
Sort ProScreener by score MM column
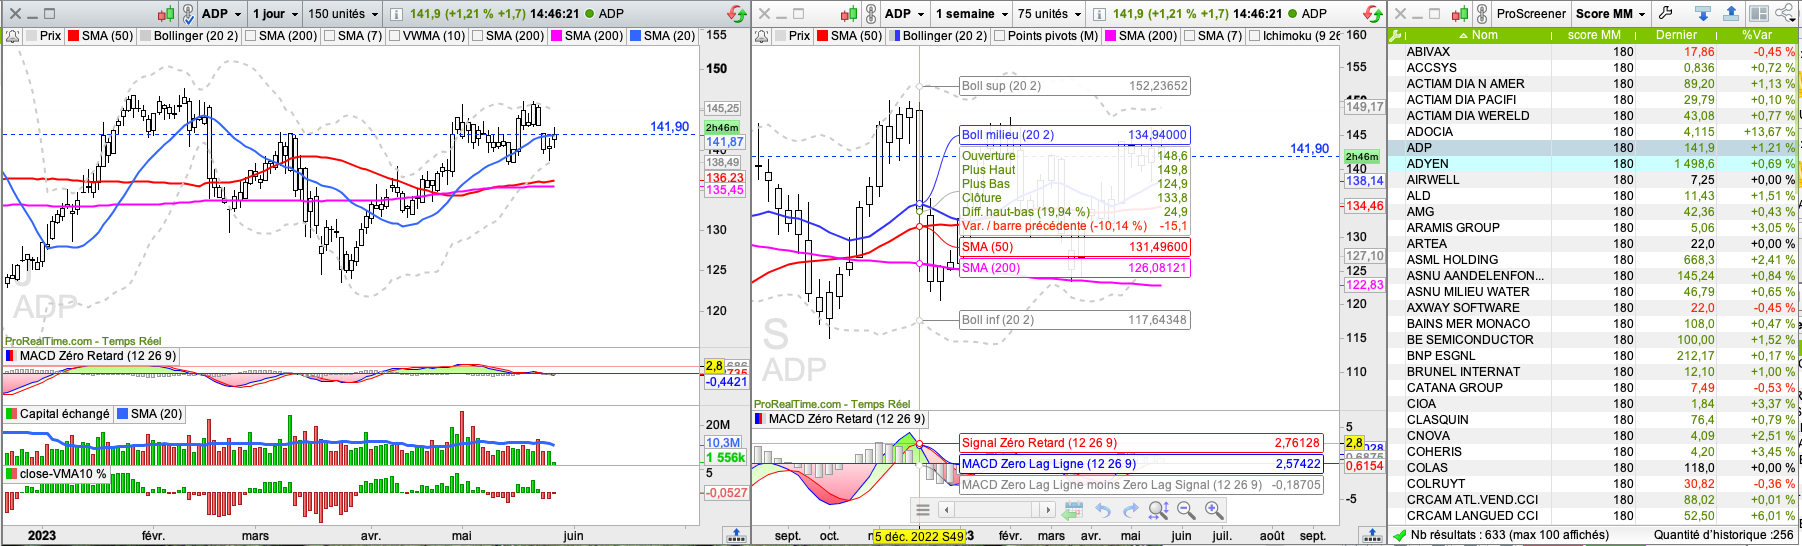(1594, 35)
